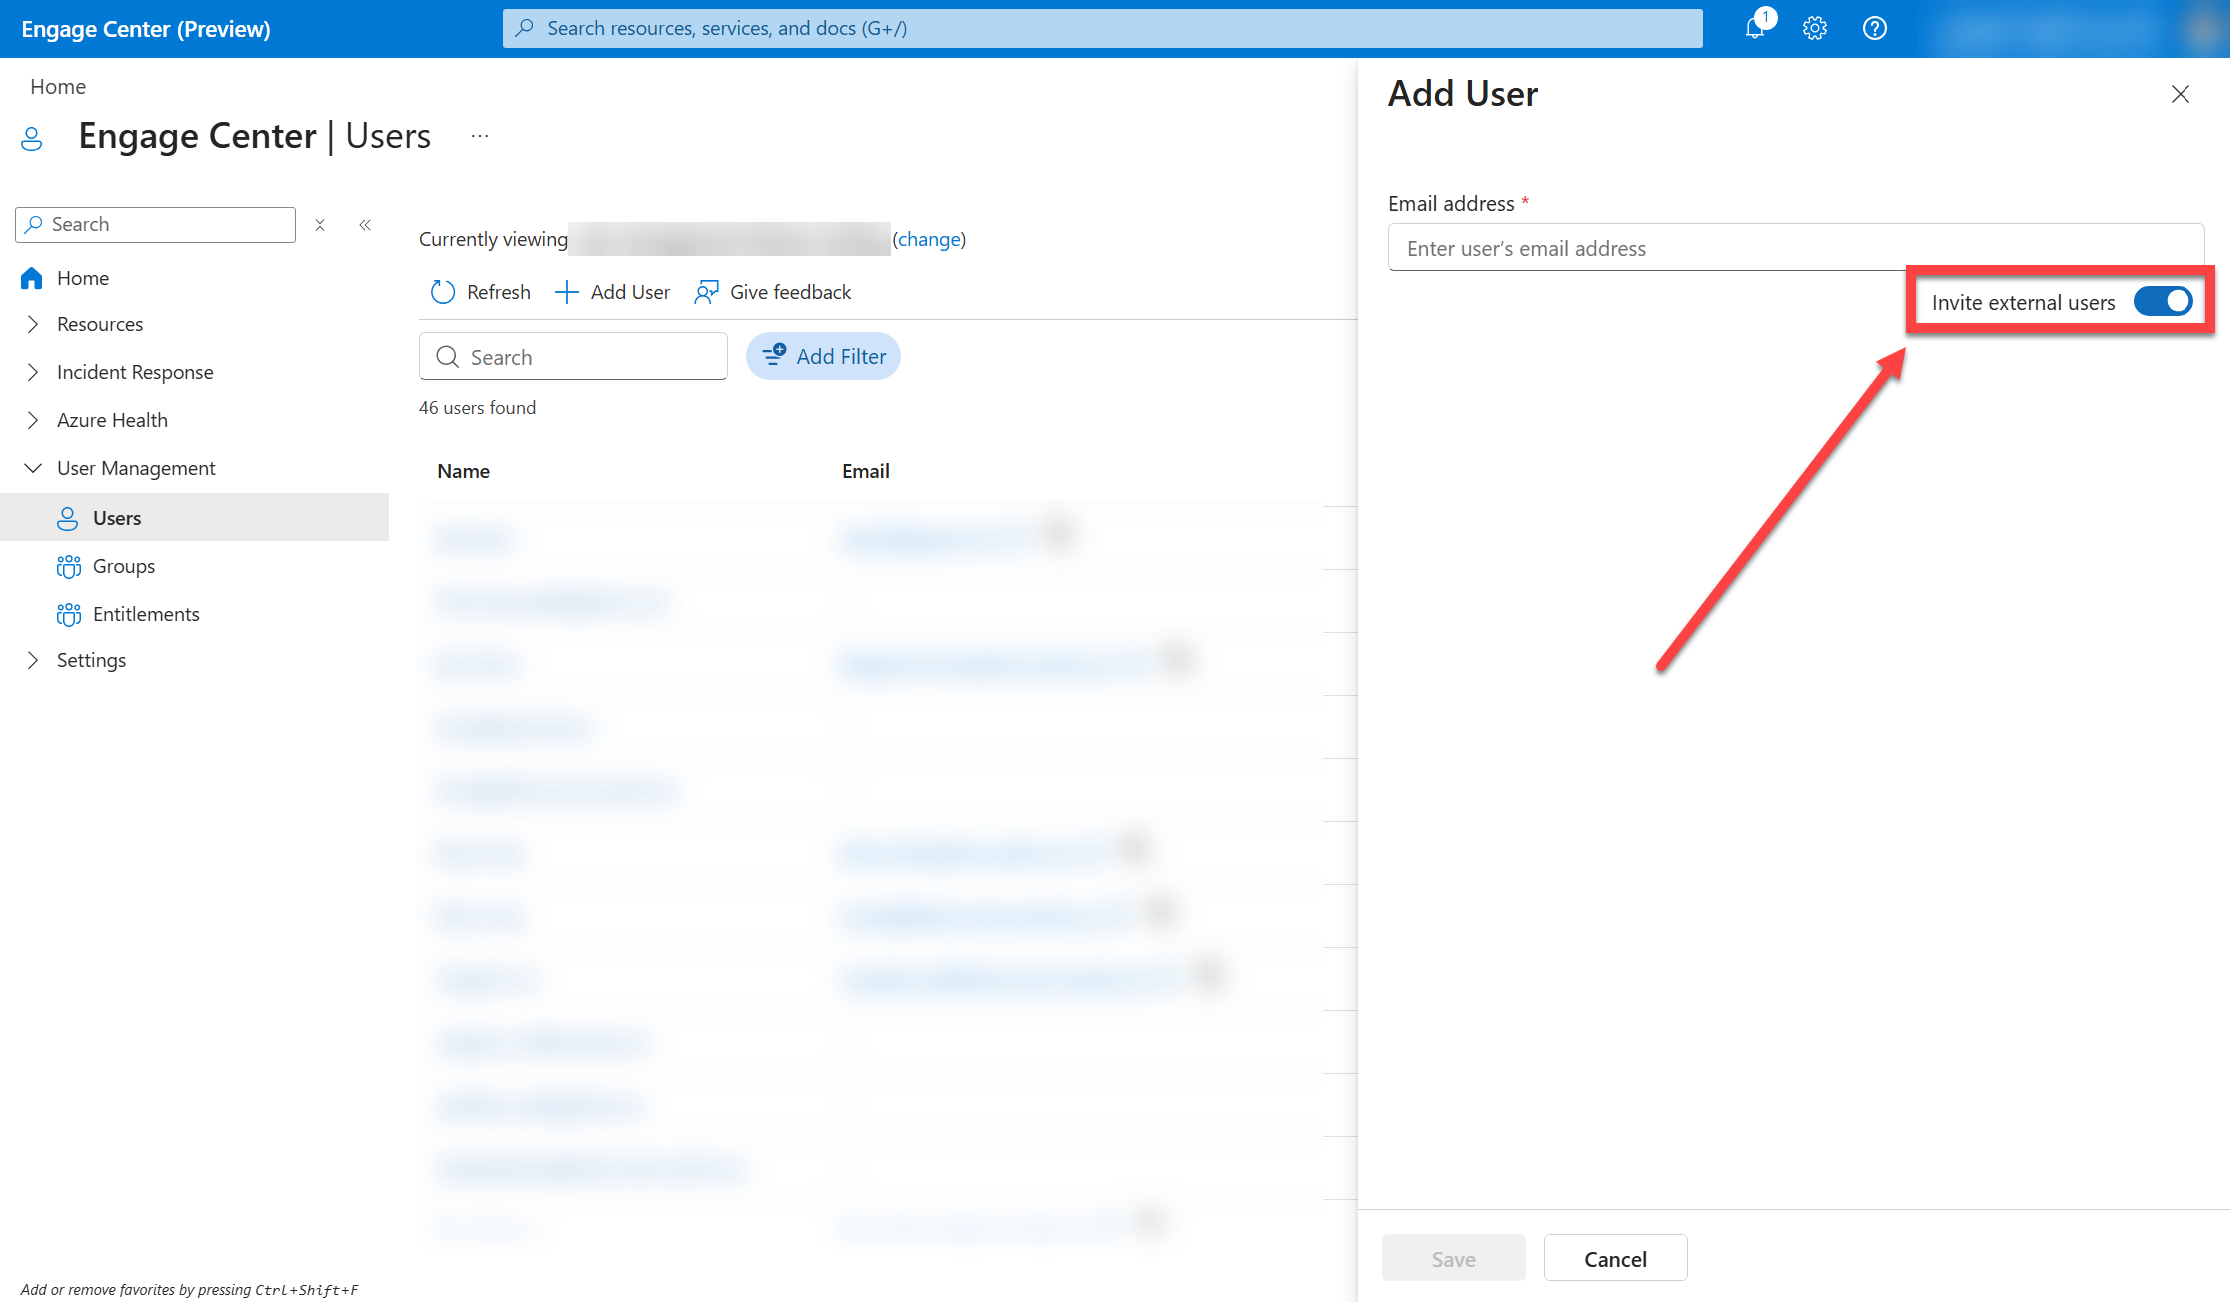Viewport: 2230px width, 1302px height.
Task: Click the Refresh label in toolbar
Action: click(498, 292)
